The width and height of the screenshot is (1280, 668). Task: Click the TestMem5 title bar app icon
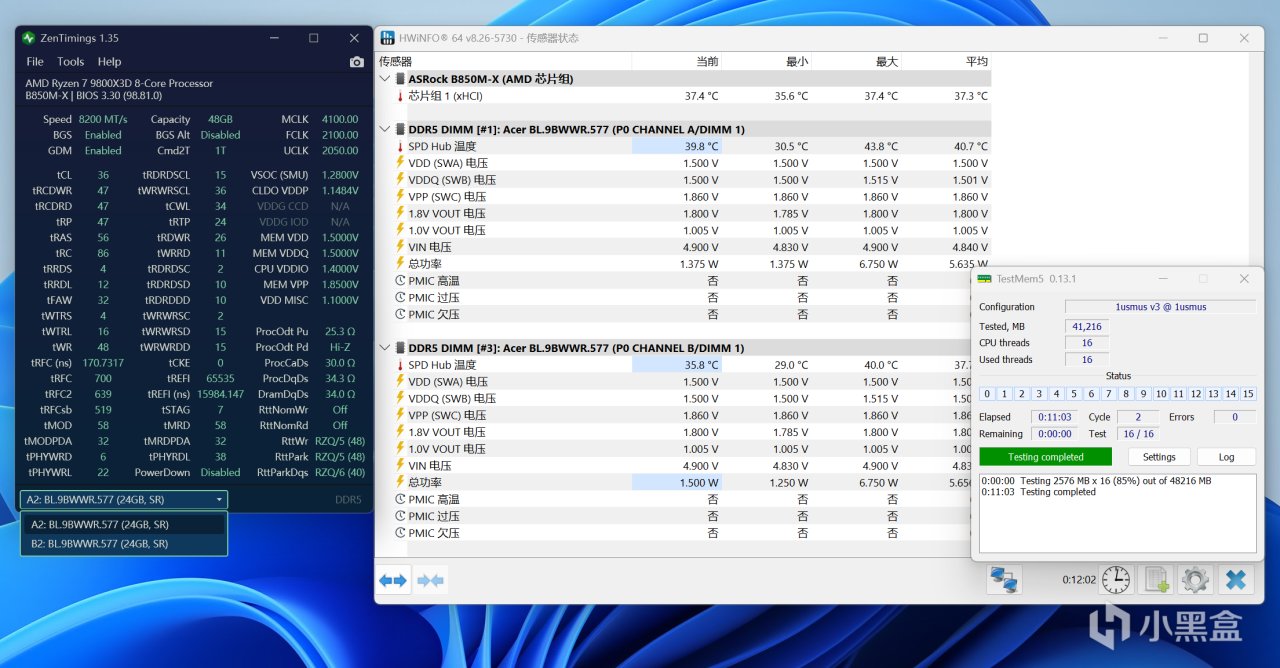pyautogui.click(x=984, y=279)
